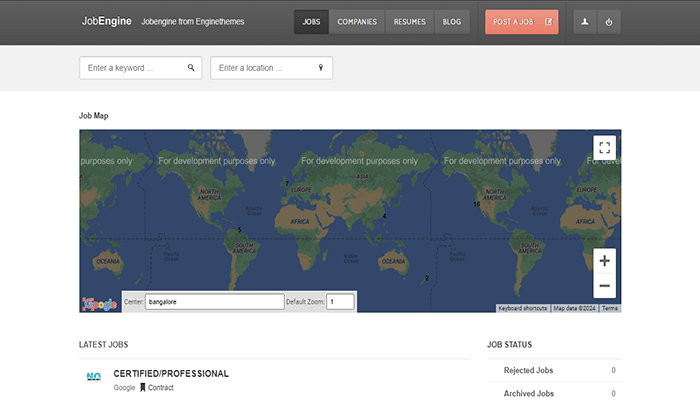Open Keyboard shortcuts on the map
Image resolution: width=700 pixels, height=400 pixels.
(523, 308)
